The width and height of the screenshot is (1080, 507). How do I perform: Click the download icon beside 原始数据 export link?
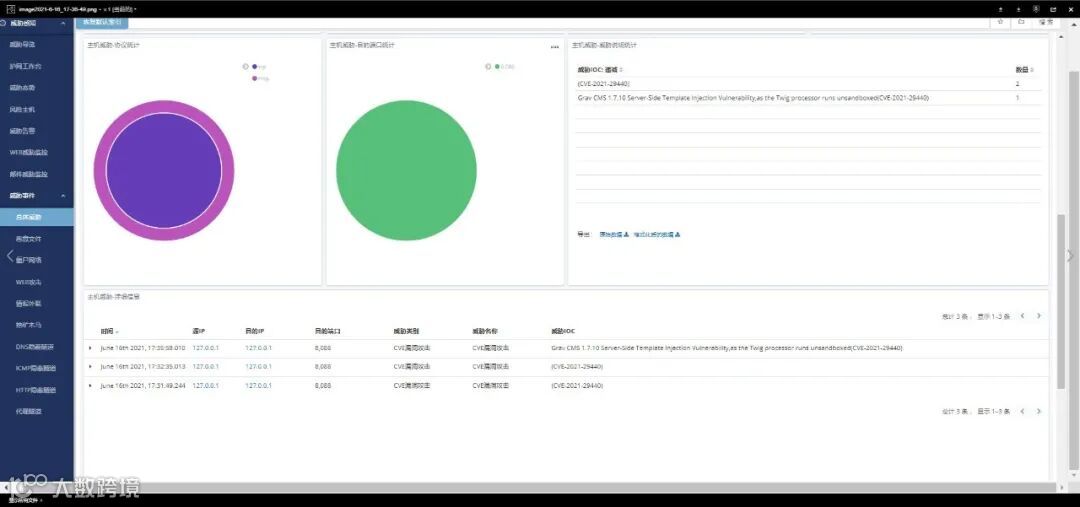626,235
